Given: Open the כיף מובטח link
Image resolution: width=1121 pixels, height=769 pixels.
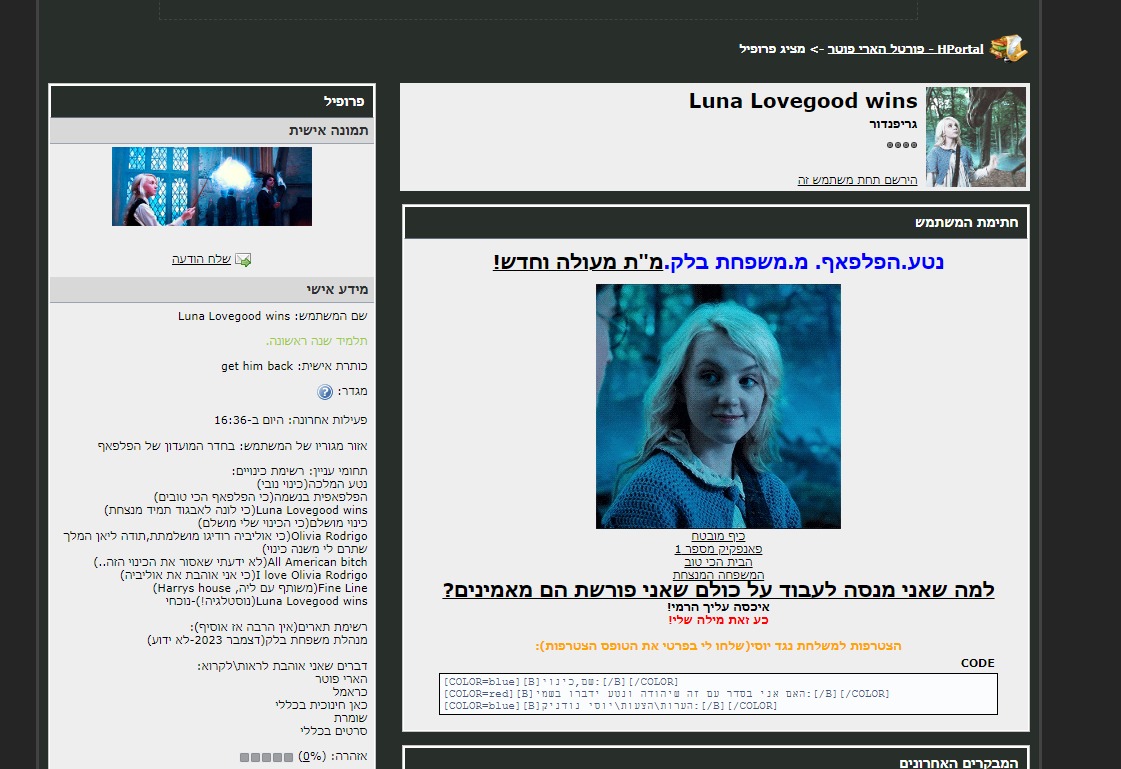Looking at the screenshot, I should coord(718,536).
